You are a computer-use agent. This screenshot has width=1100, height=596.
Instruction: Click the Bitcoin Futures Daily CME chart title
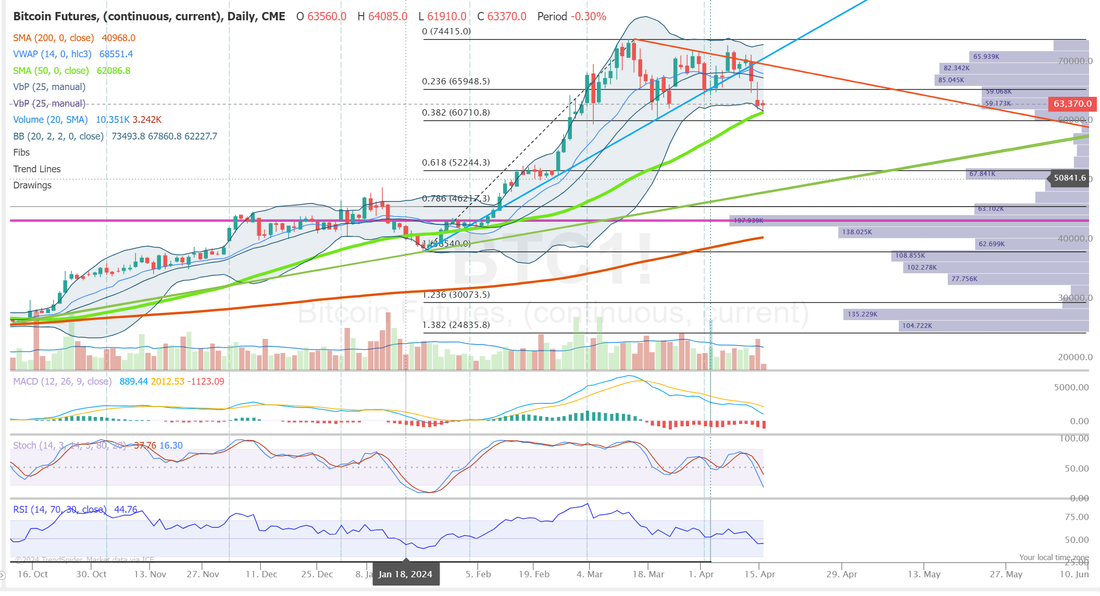click(x=149, y=16)
